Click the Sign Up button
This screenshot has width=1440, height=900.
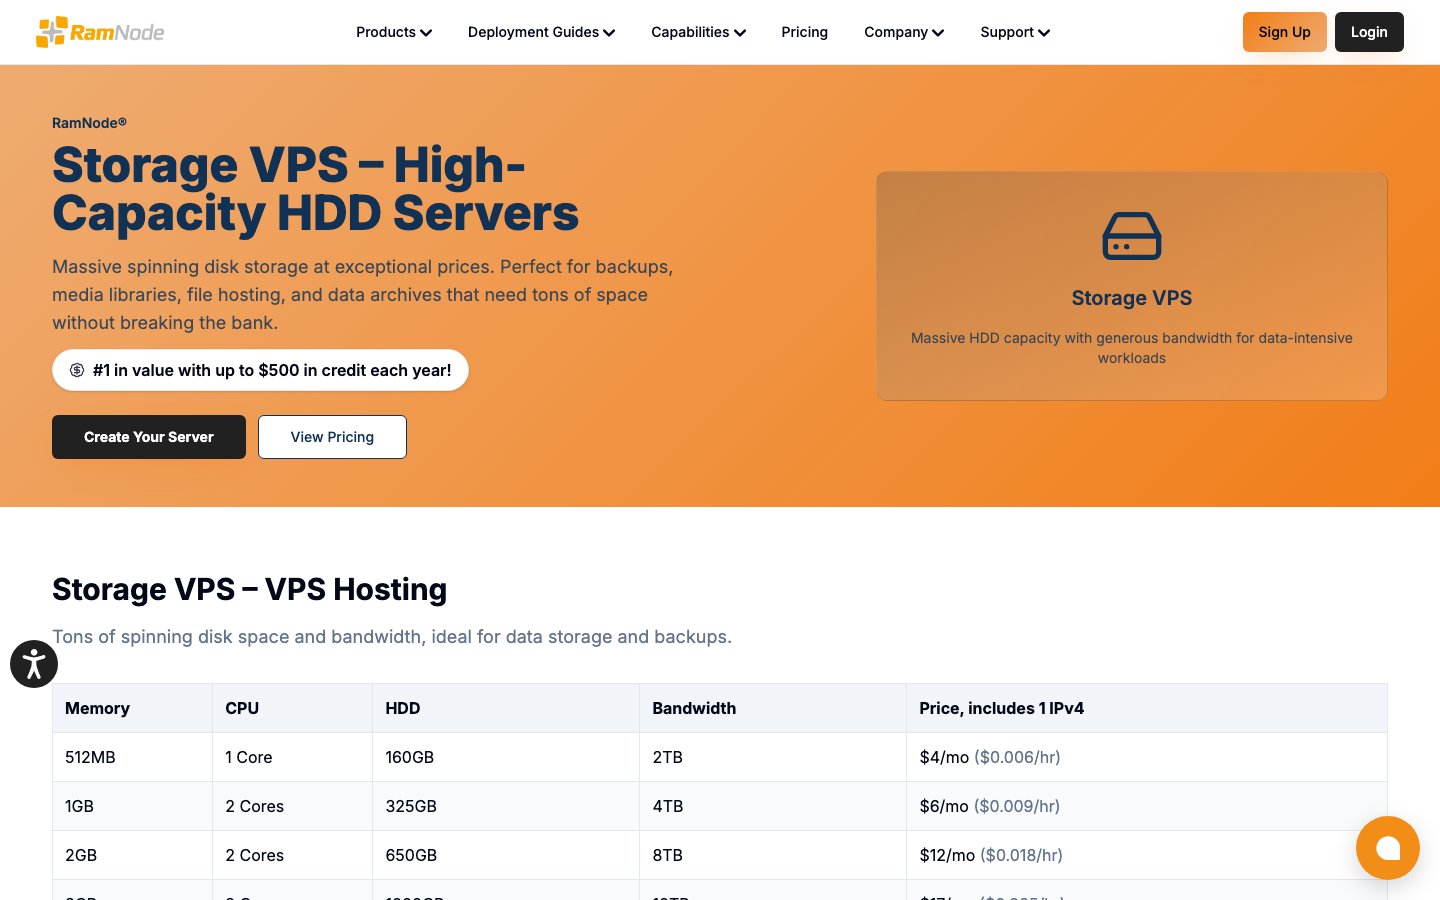pos(1284,32)
